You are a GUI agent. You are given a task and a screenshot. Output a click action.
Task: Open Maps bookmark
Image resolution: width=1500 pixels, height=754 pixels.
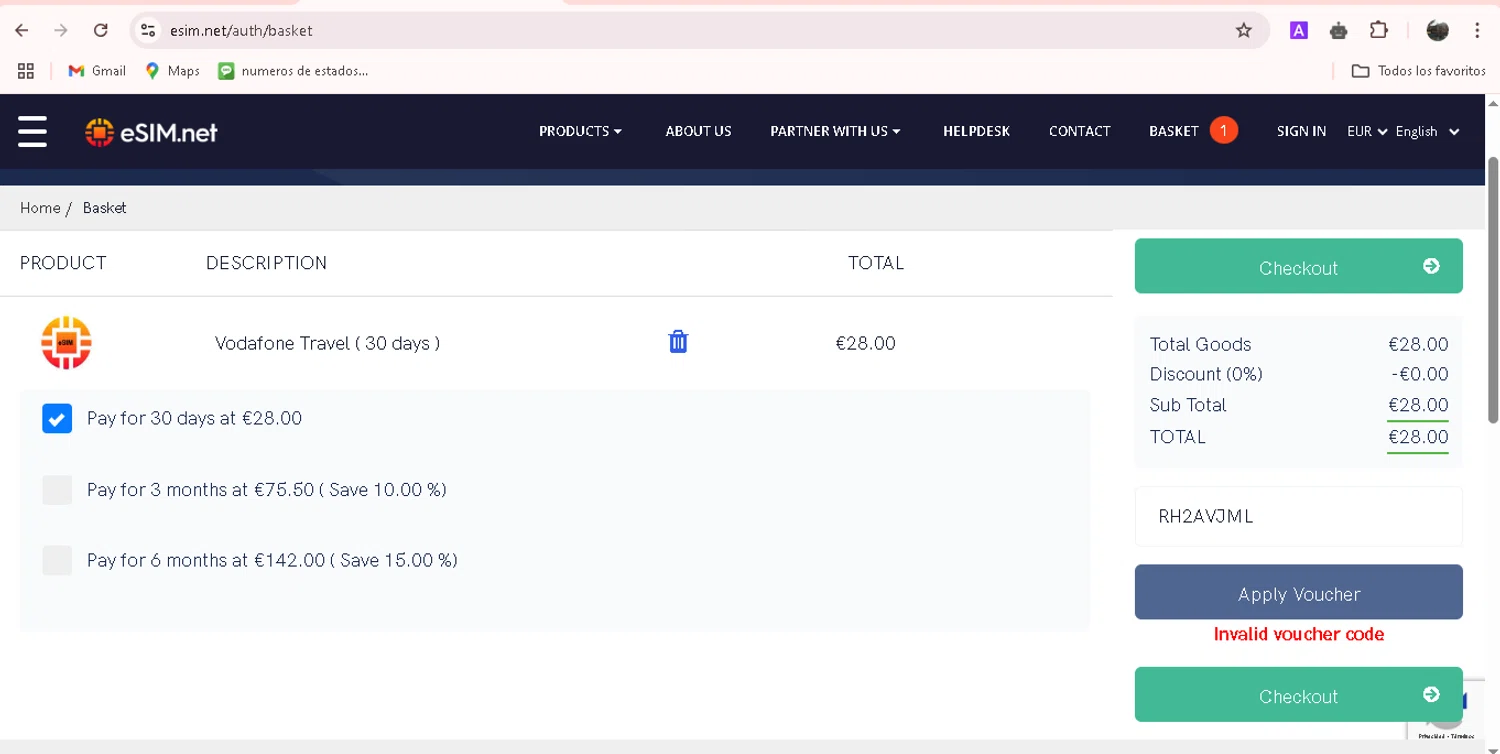(x=172, y=71)
